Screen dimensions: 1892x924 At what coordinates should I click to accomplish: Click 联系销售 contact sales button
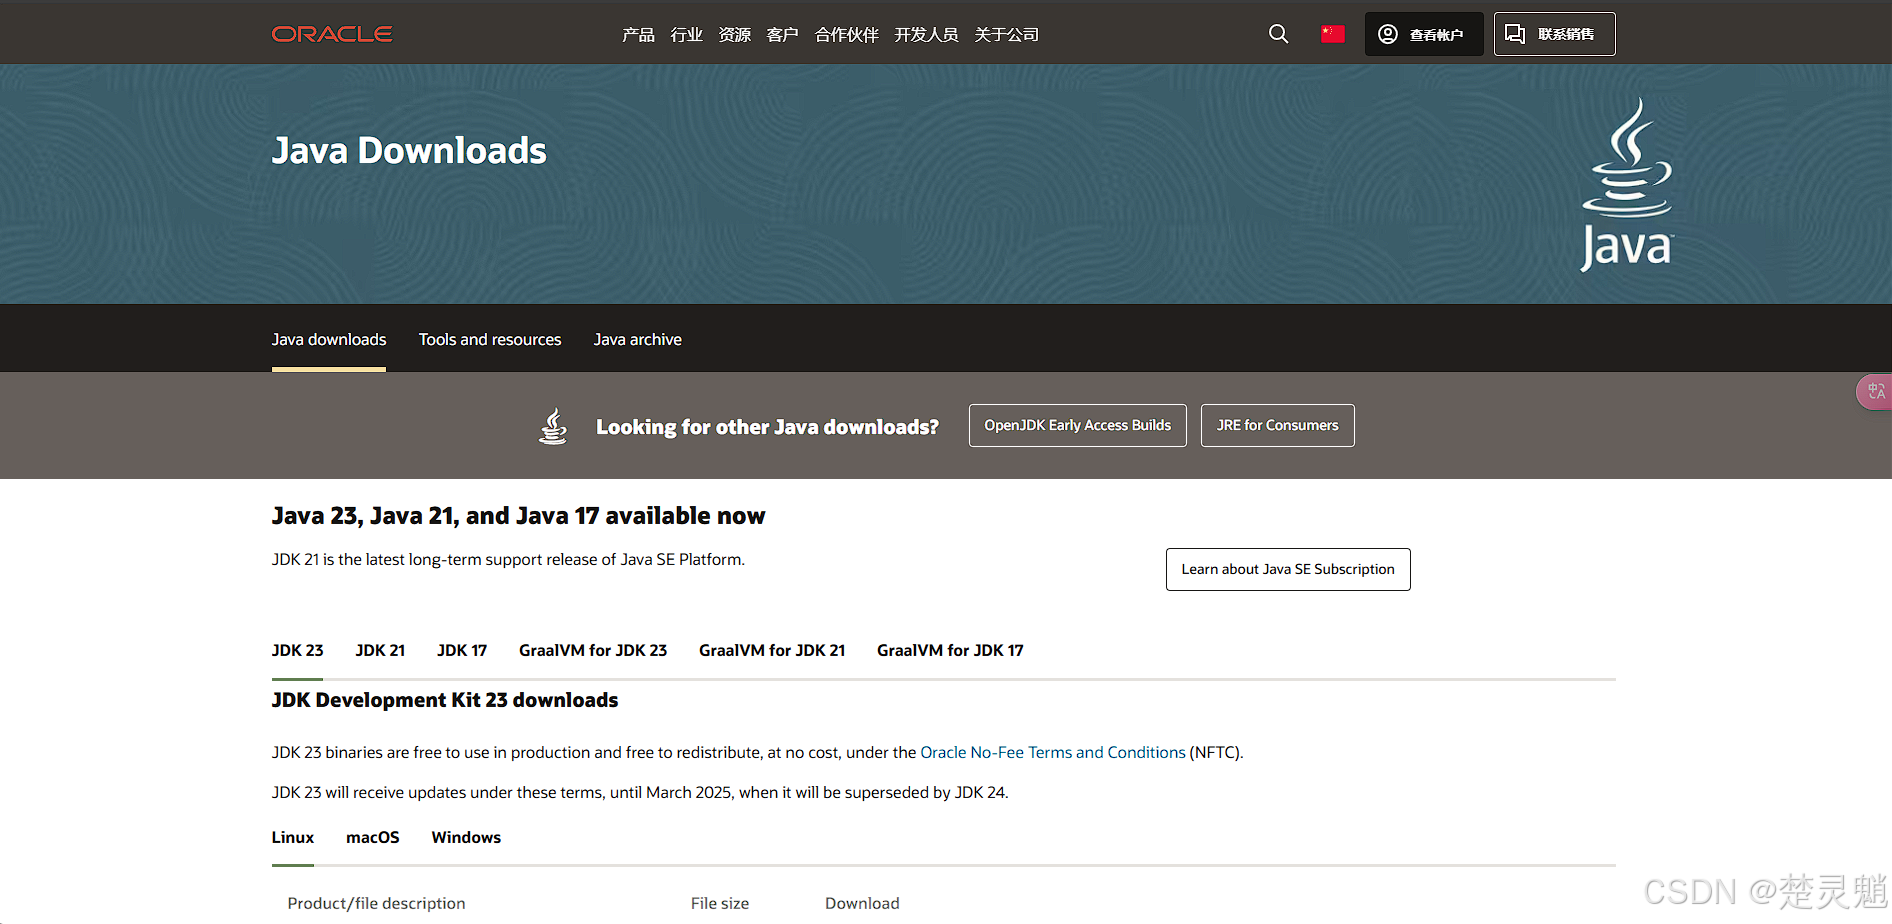pos(1554,34)
